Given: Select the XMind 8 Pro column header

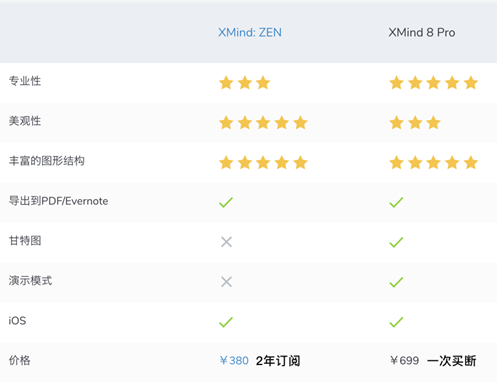Looking at the screenshot, I should [x=422, y=33].
